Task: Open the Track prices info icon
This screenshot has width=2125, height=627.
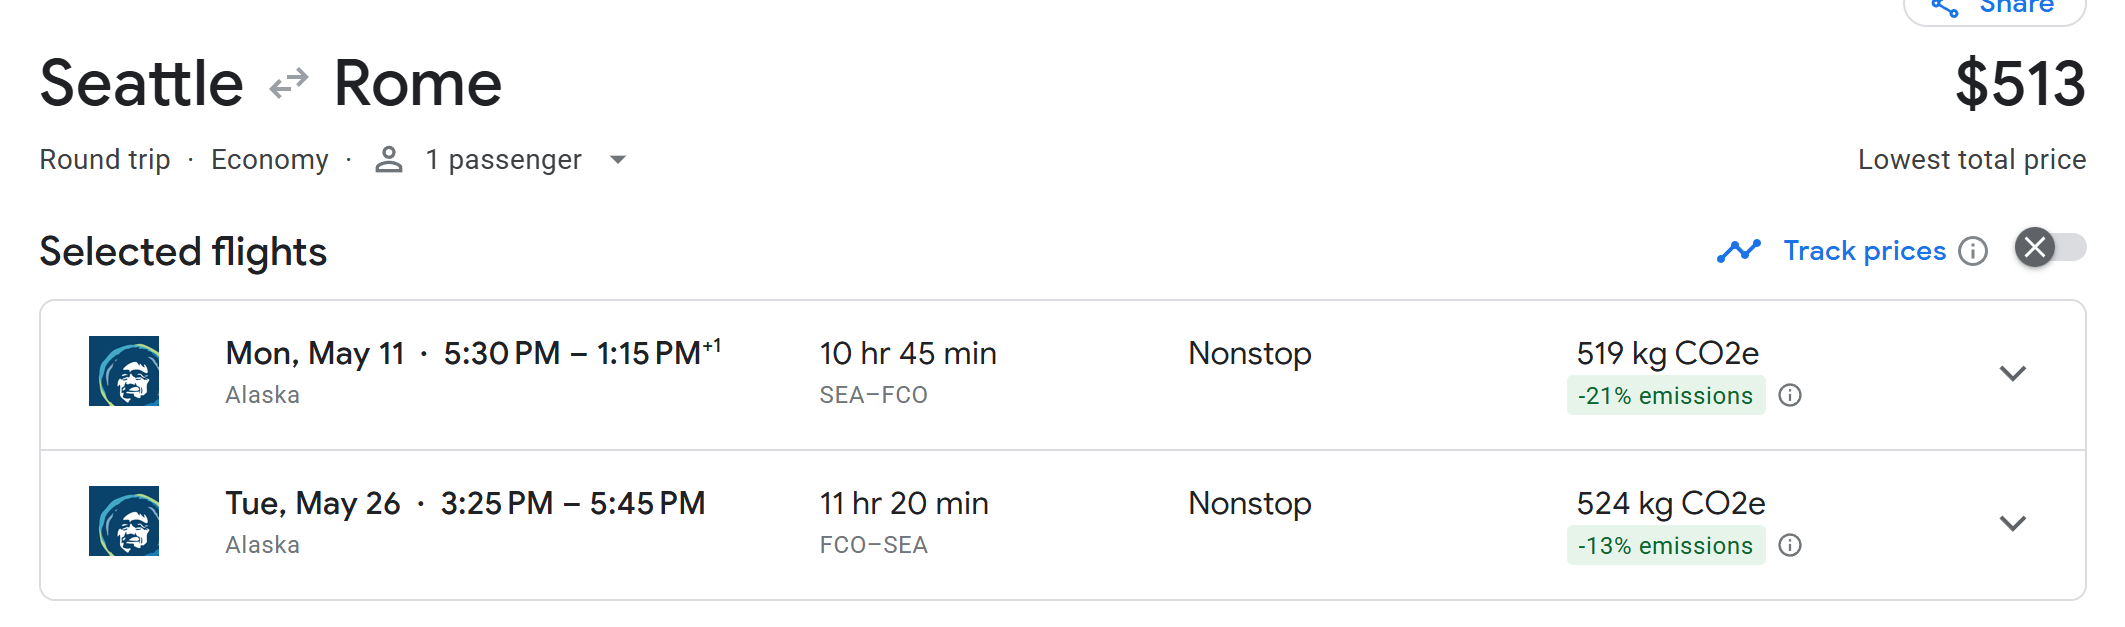Action: [1973, 251]
